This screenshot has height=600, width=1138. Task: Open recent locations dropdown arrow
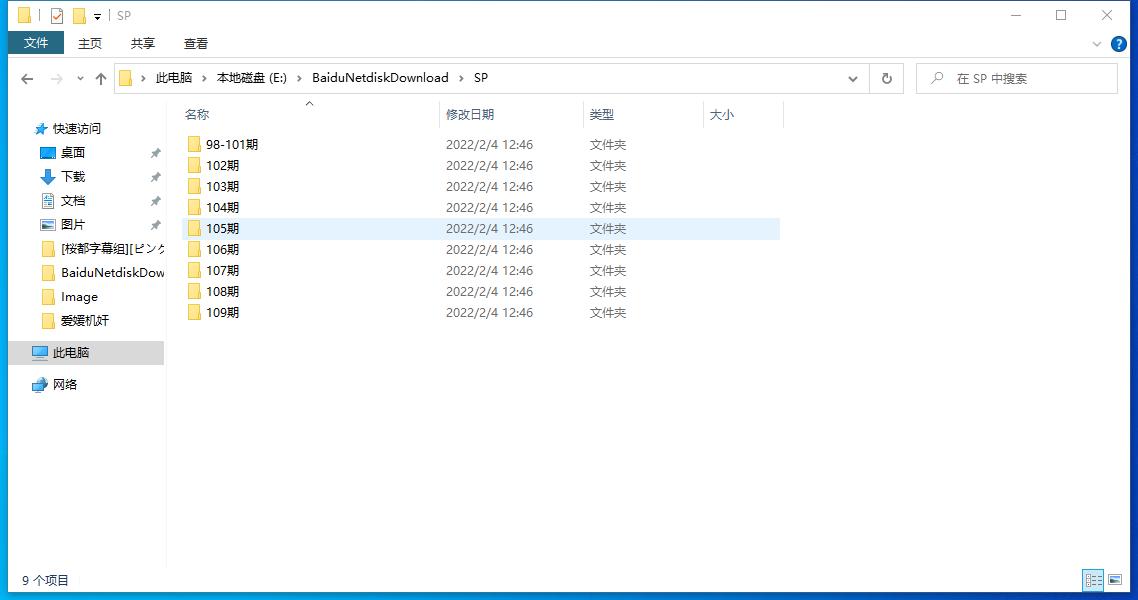click(x=80, y=78)
